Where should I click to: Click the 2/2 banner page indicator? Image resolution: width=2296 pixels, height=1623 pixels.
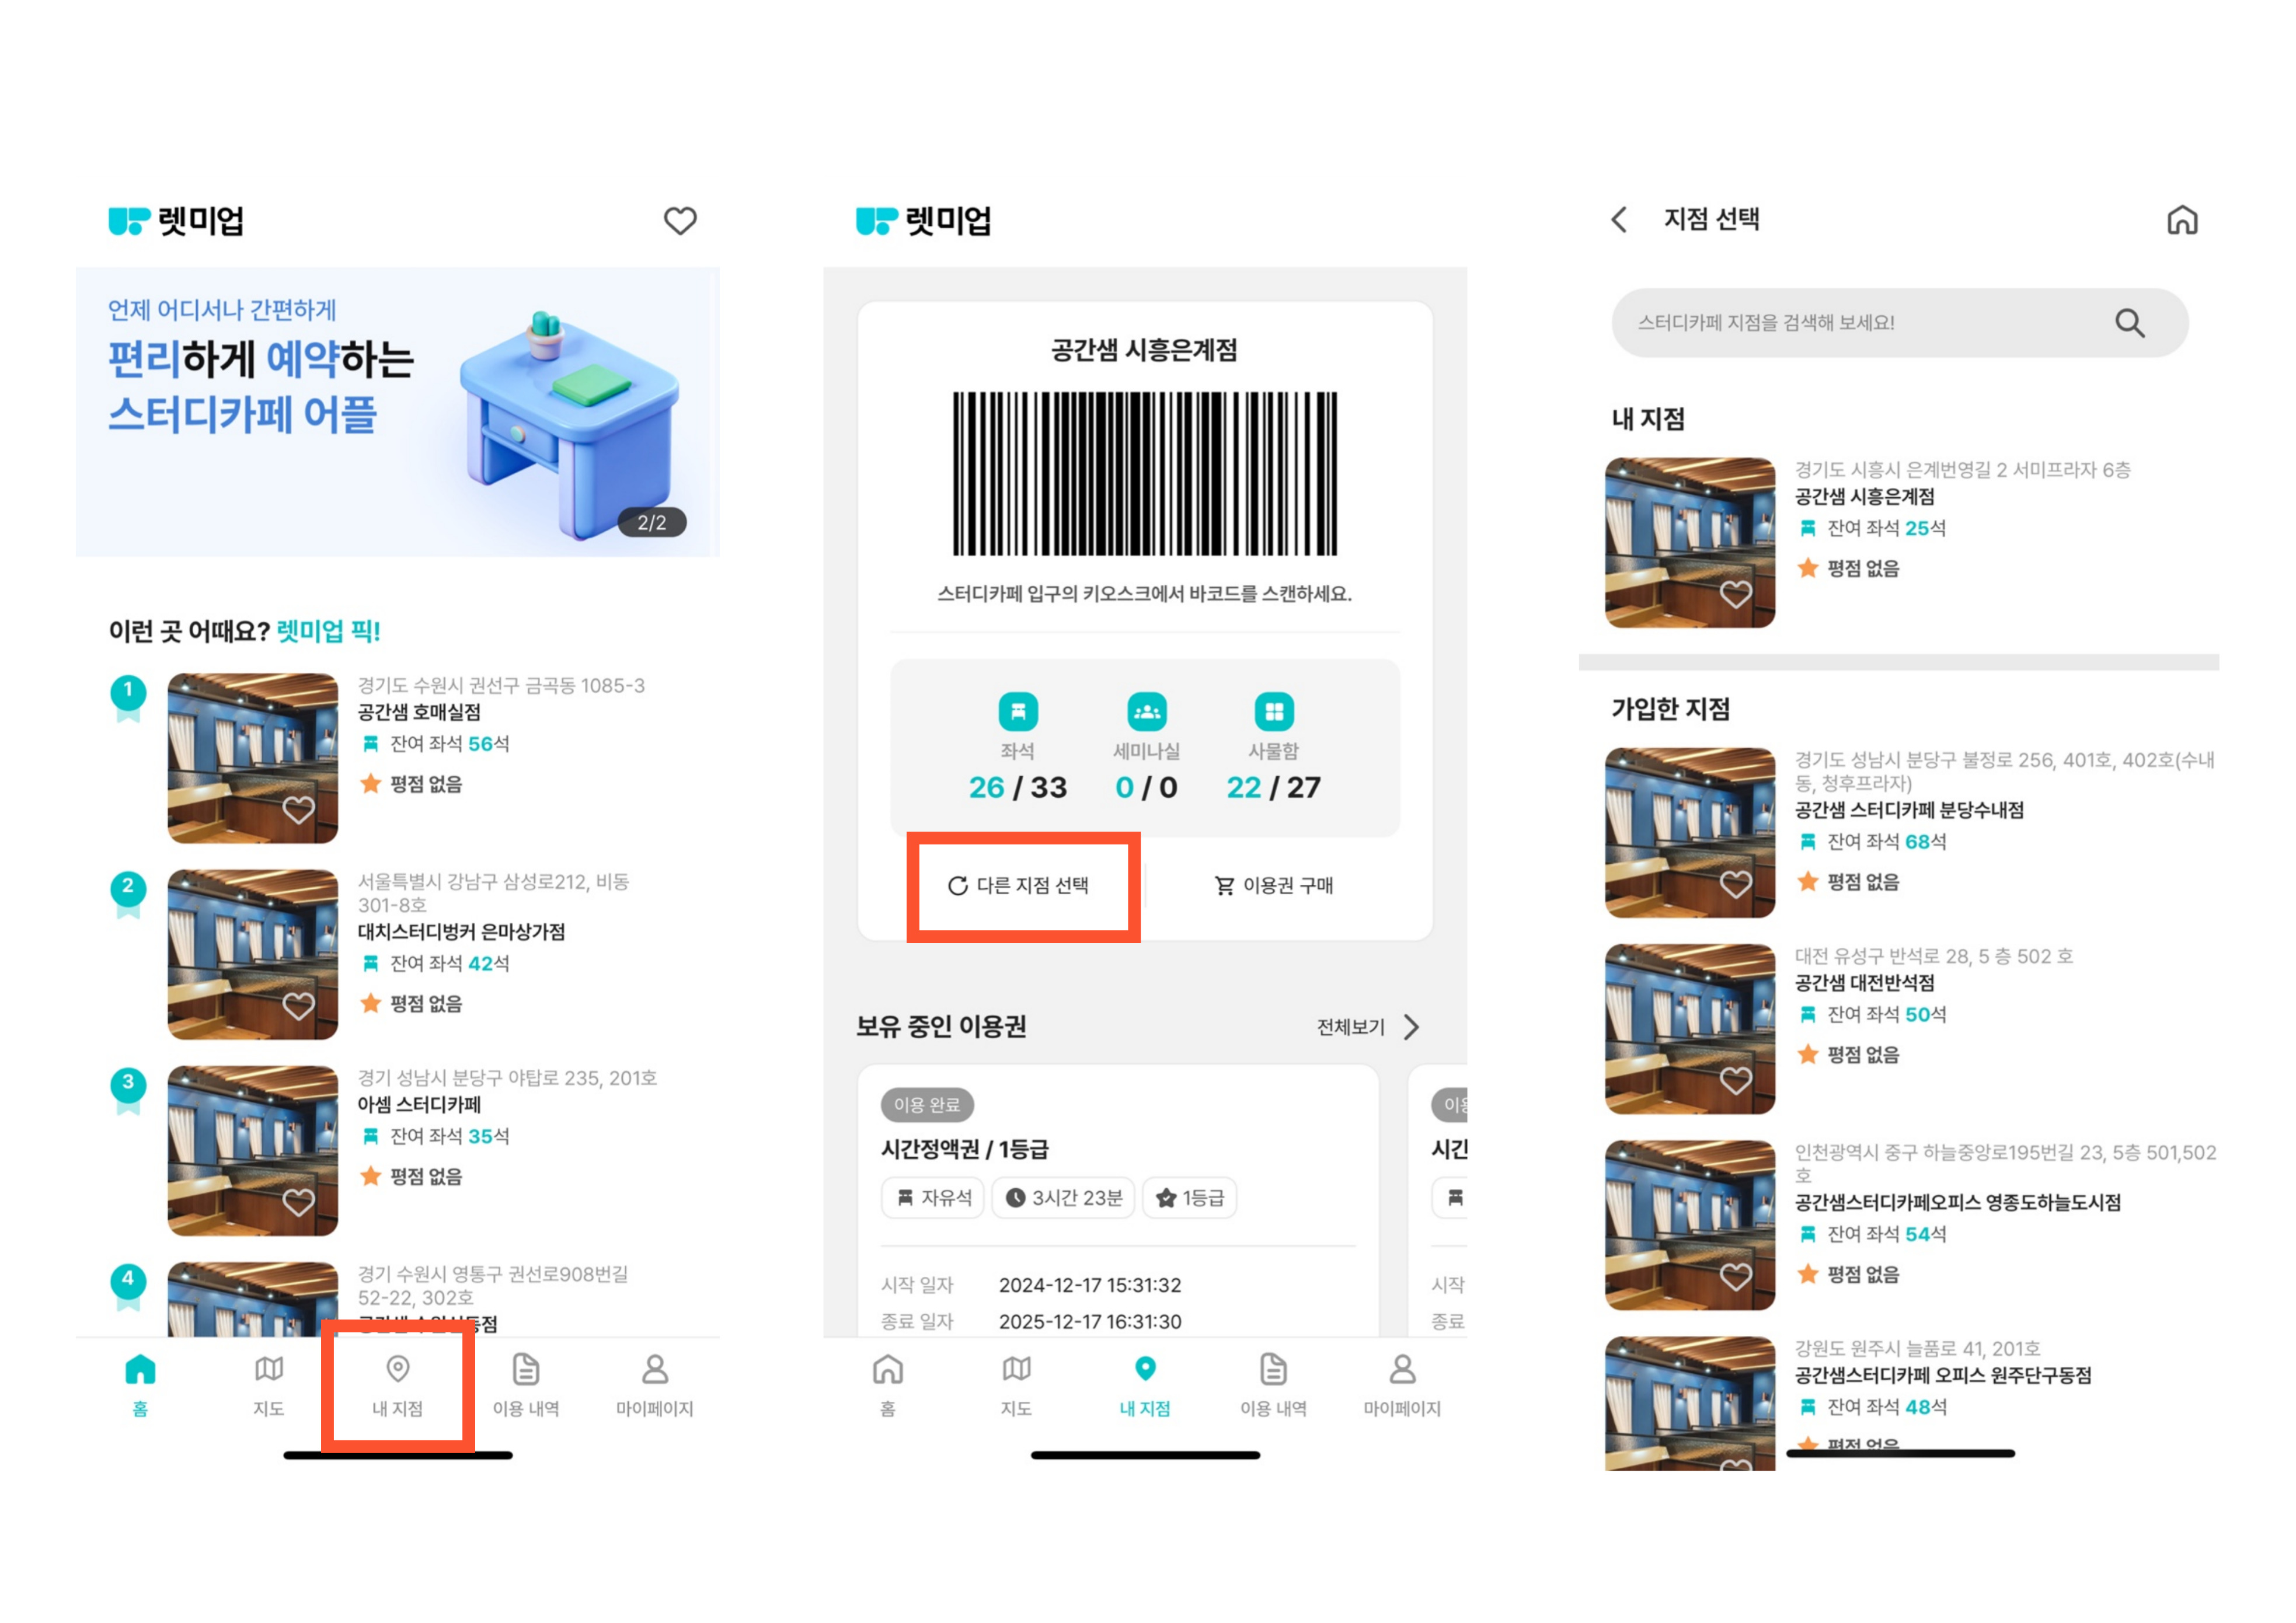[x=651, y=522]
